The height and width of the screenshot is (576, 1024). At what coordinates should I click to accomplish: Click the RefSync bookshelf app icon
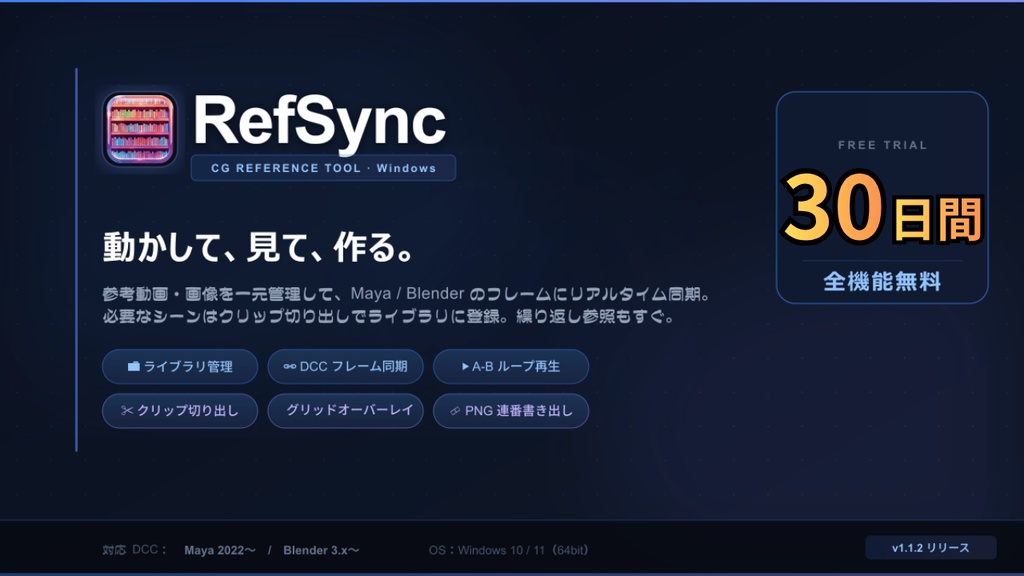[x=140, y=128]
